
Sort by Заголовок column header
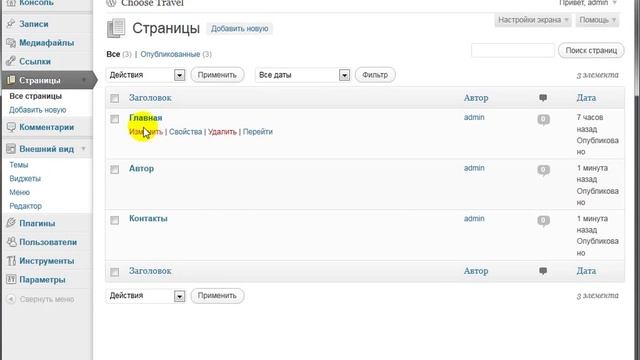pos(150,98)
